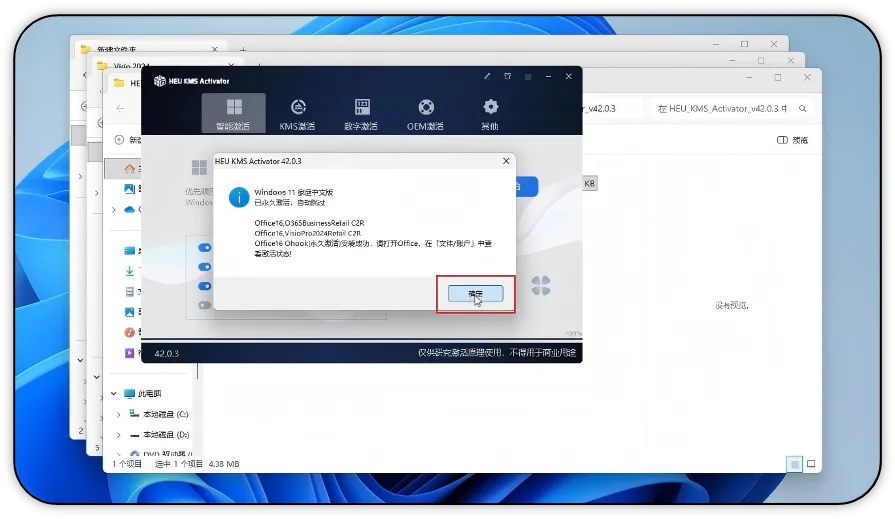Screen dimensions: 895x519
Task: Toggle the topmost blue switch in the activator
Action: point(204,247)
